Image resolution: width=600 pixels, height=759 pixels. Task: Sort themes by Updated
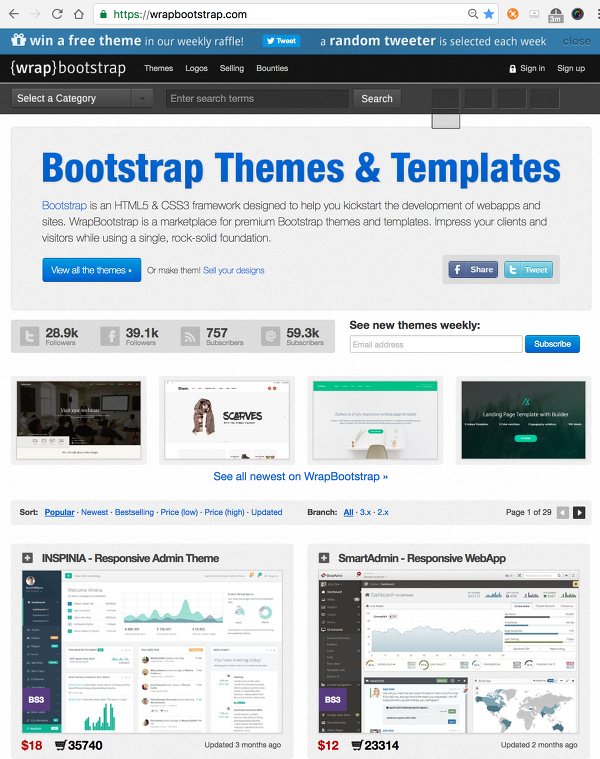267,512
